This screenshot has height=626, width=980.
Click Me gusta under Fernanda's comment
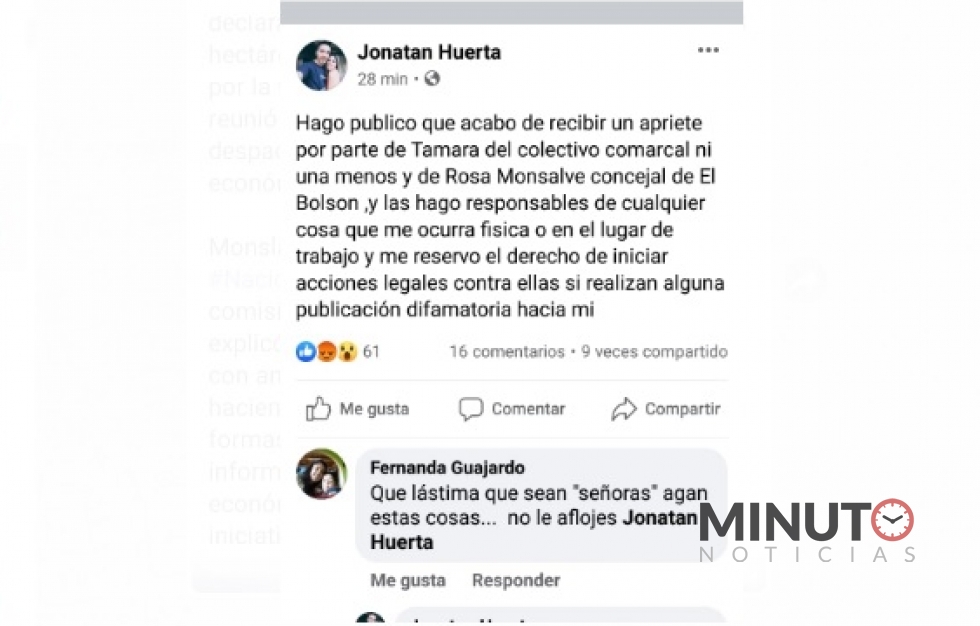tap(408, 580)
